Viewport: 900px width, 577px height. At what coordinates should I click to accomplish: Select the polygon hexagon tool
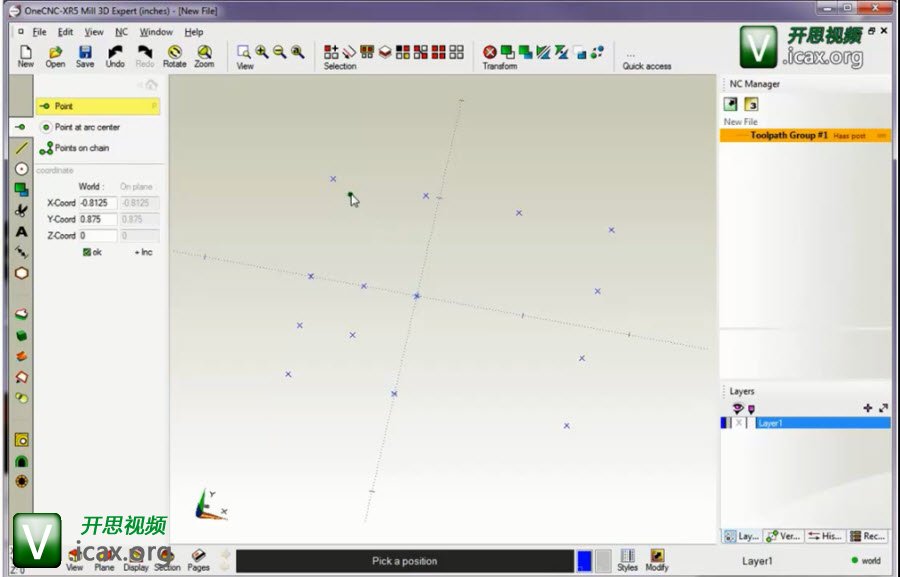tap(21, 273)
